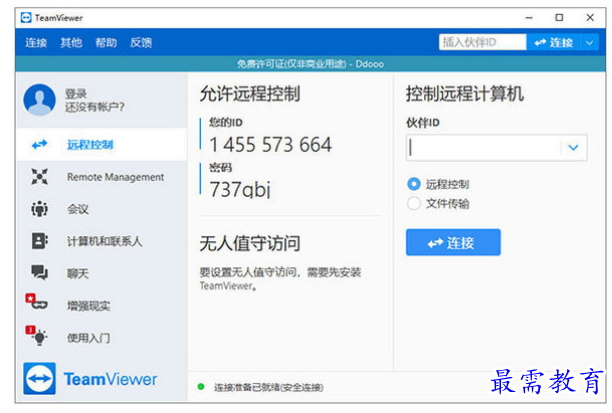Screen dimensions: 612x413
Task: Open the dropdown next to top 连接 button
Action: point(589,42)
